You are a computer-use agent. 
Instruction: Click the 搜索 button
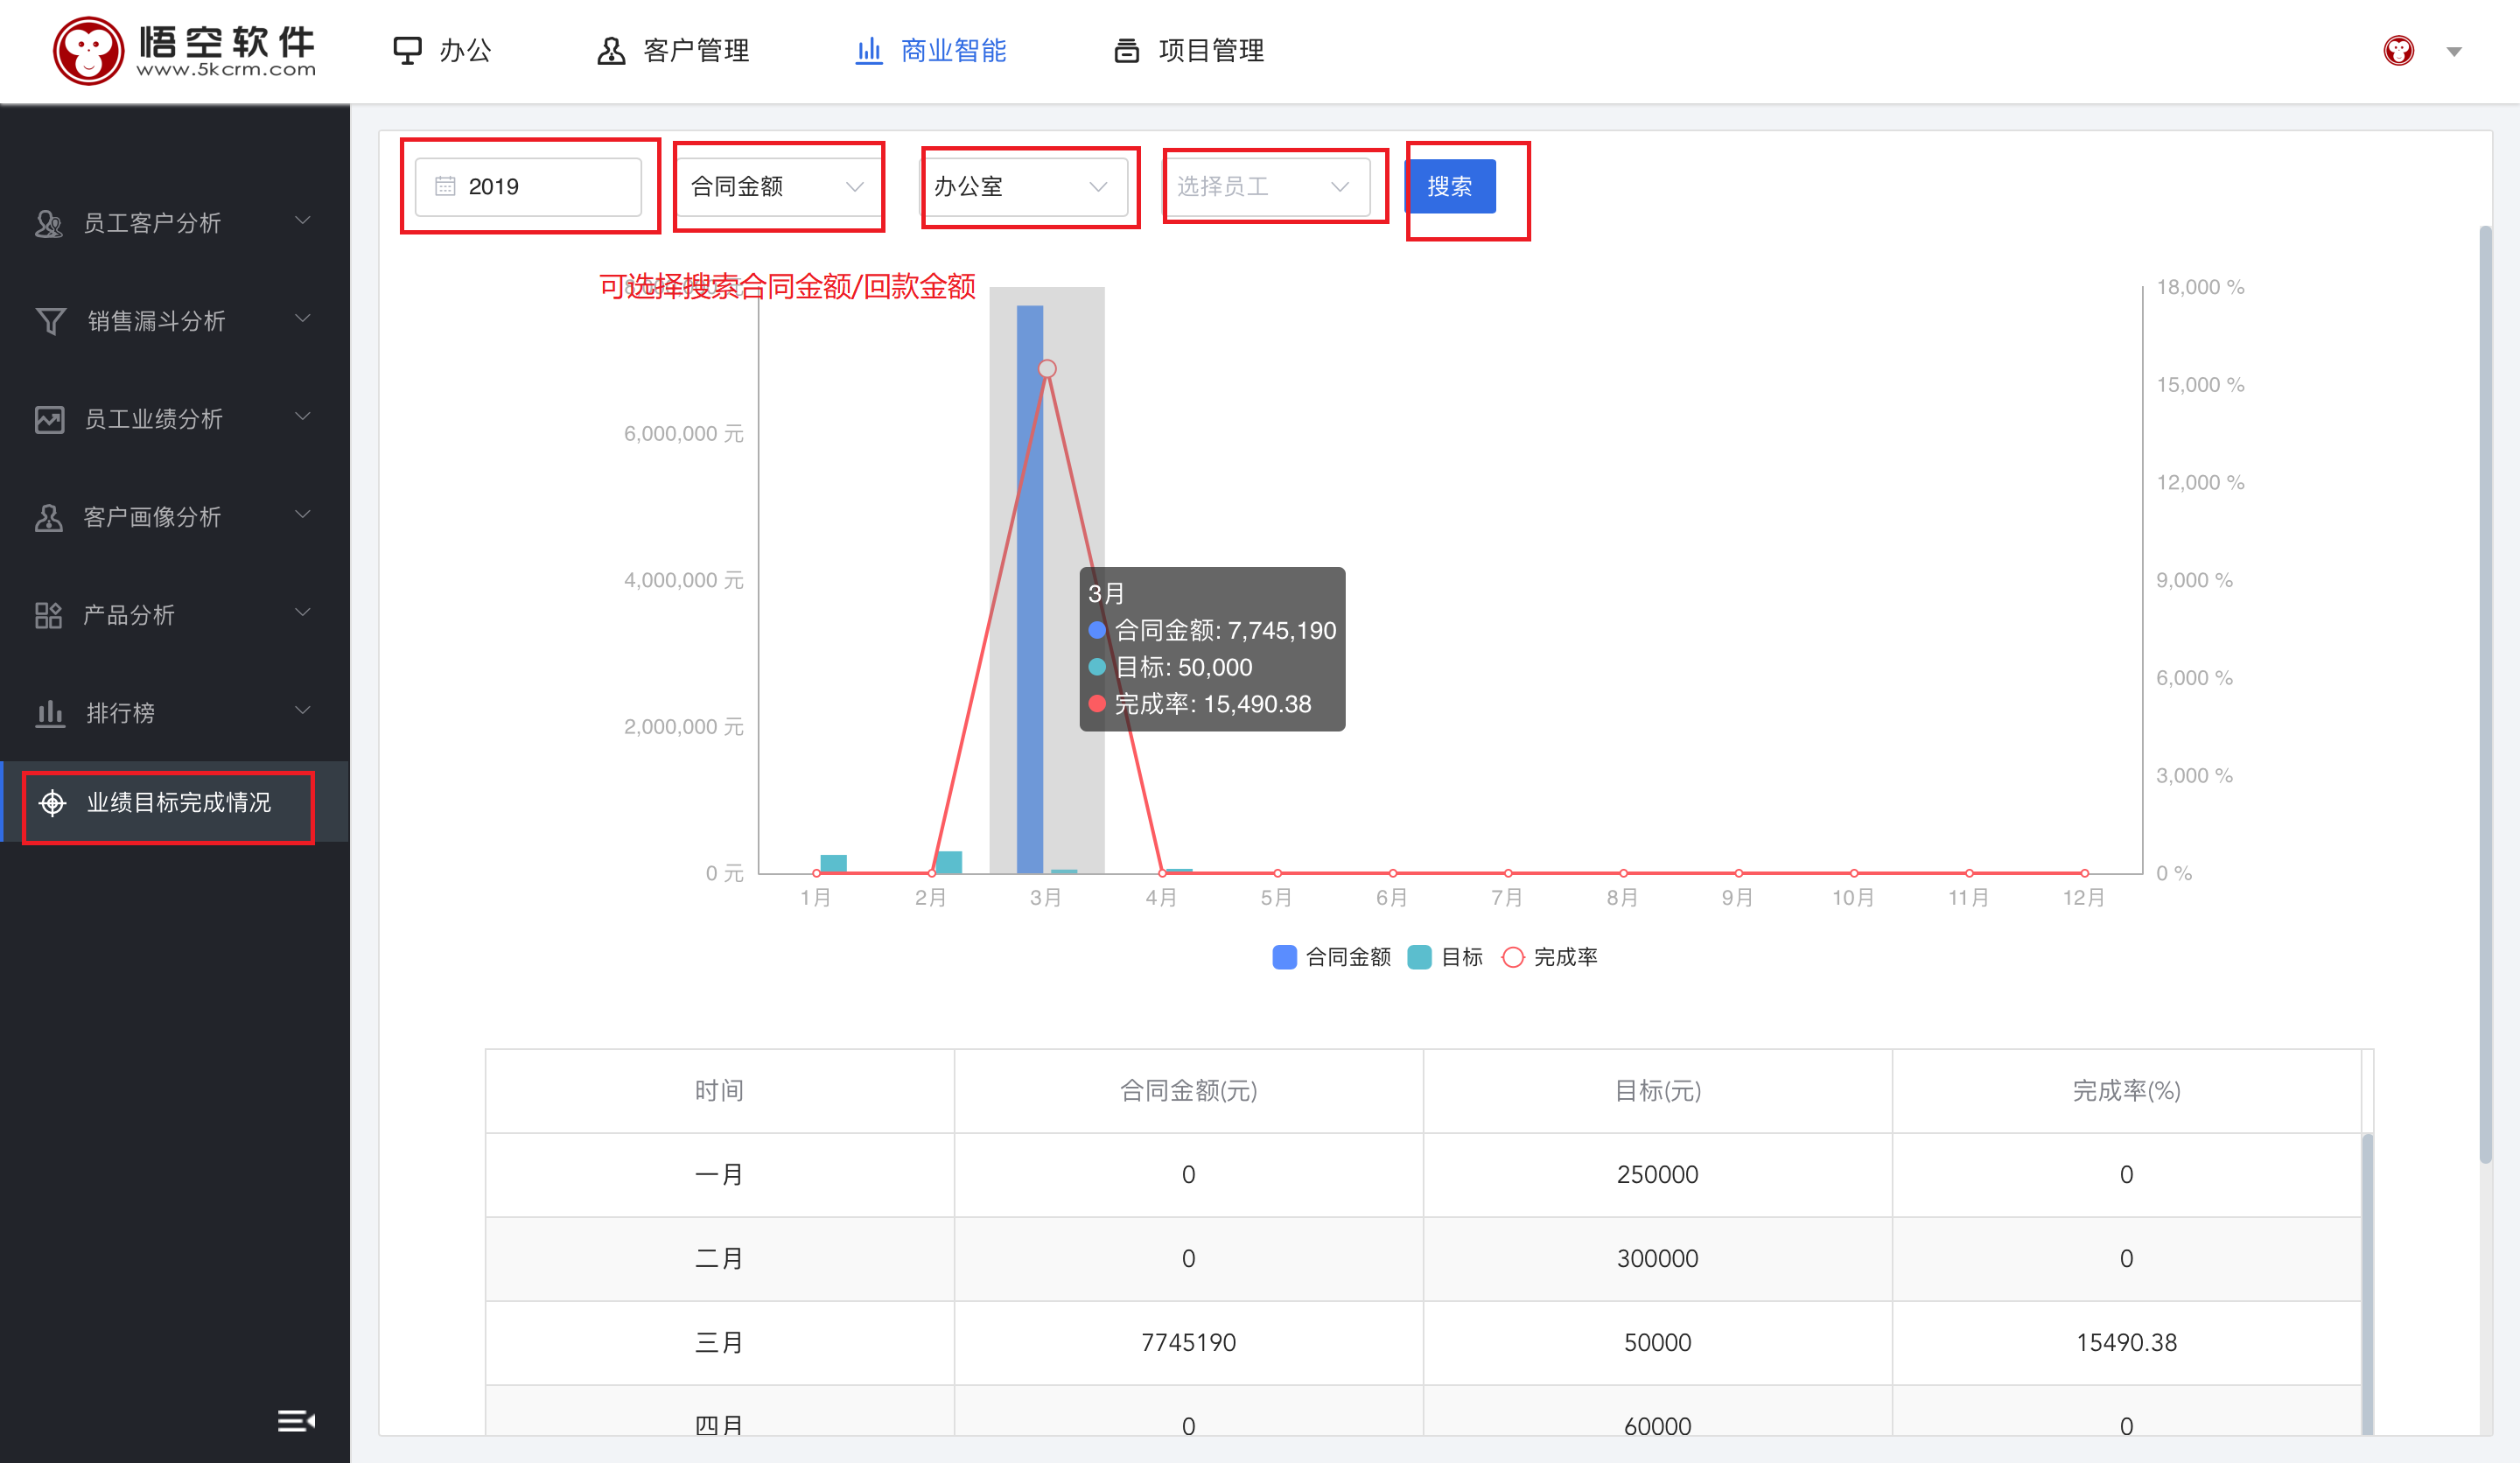1450,187
